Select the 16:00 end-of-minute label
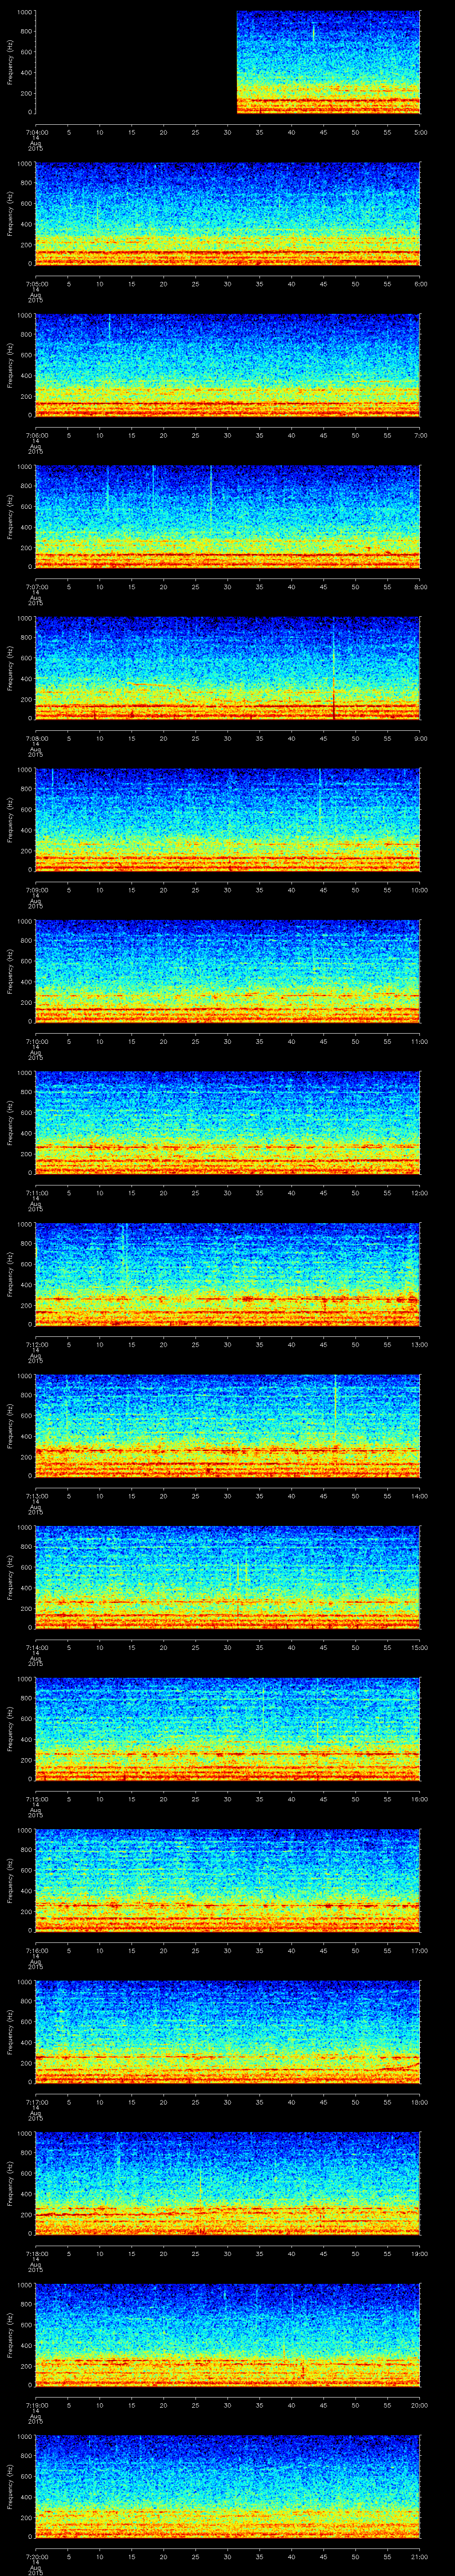This screenshot has height=2576, width=455. [420, 1798]
